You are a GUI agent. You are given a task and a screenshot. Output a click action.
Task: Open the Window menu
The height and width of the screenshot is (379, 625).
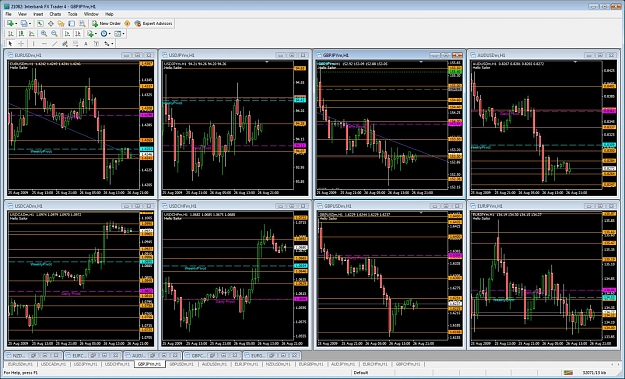point(91,14)
